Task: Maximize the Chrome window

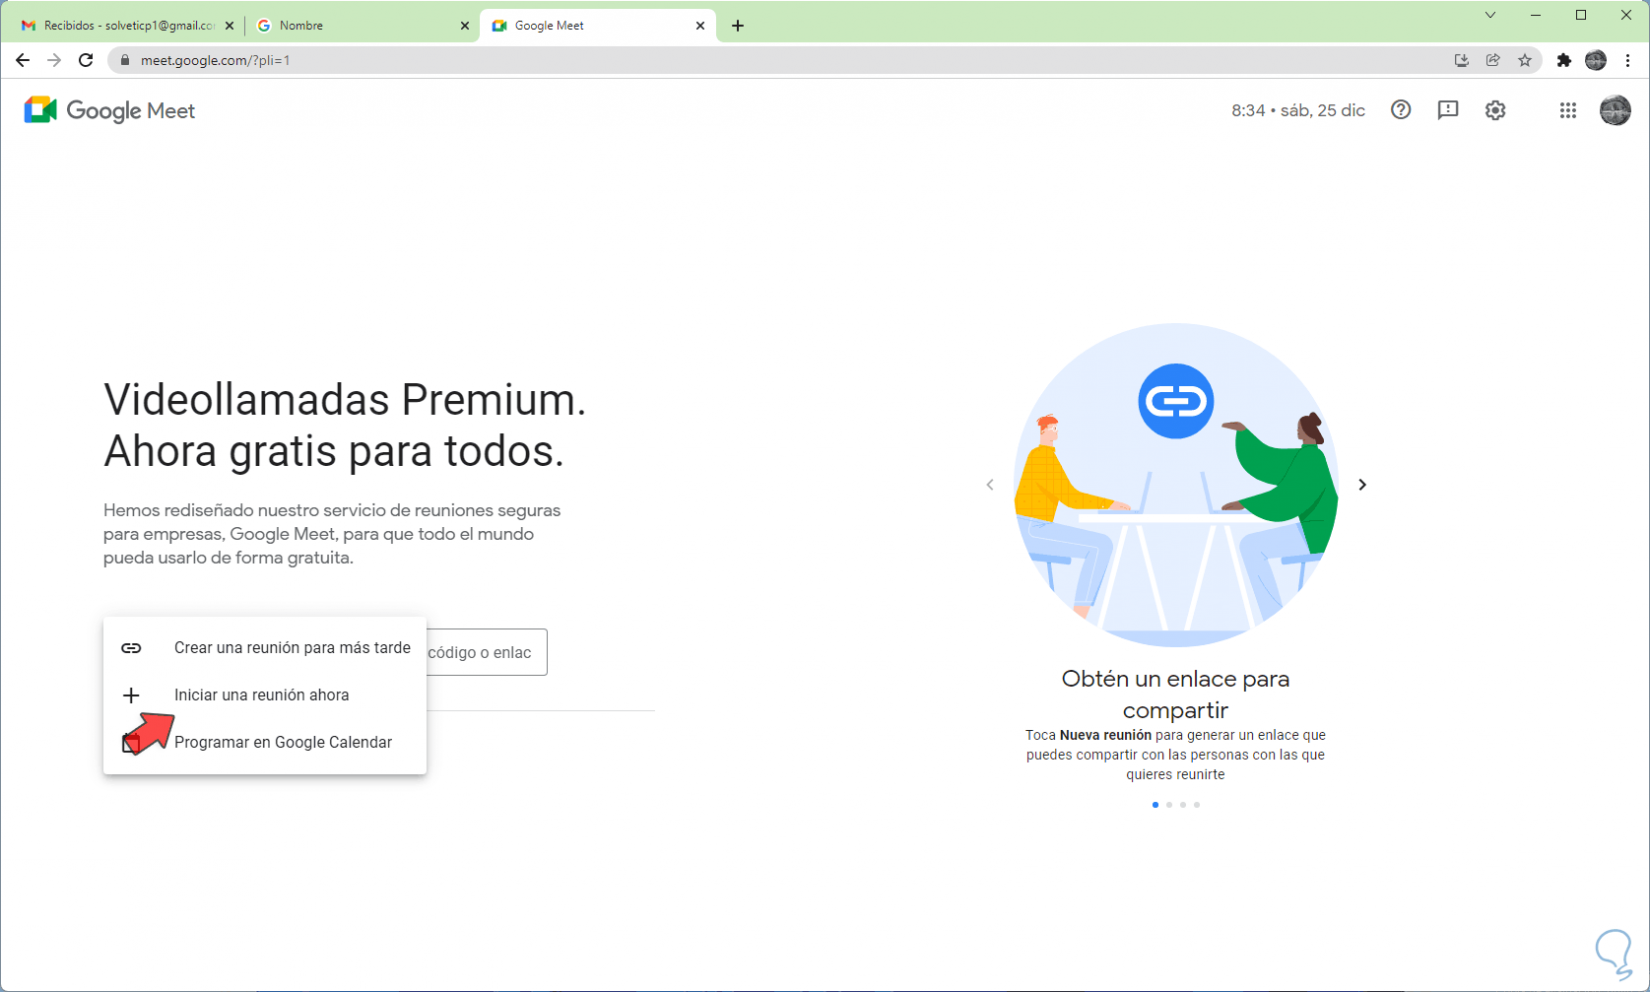Action: click(1581, 15)
